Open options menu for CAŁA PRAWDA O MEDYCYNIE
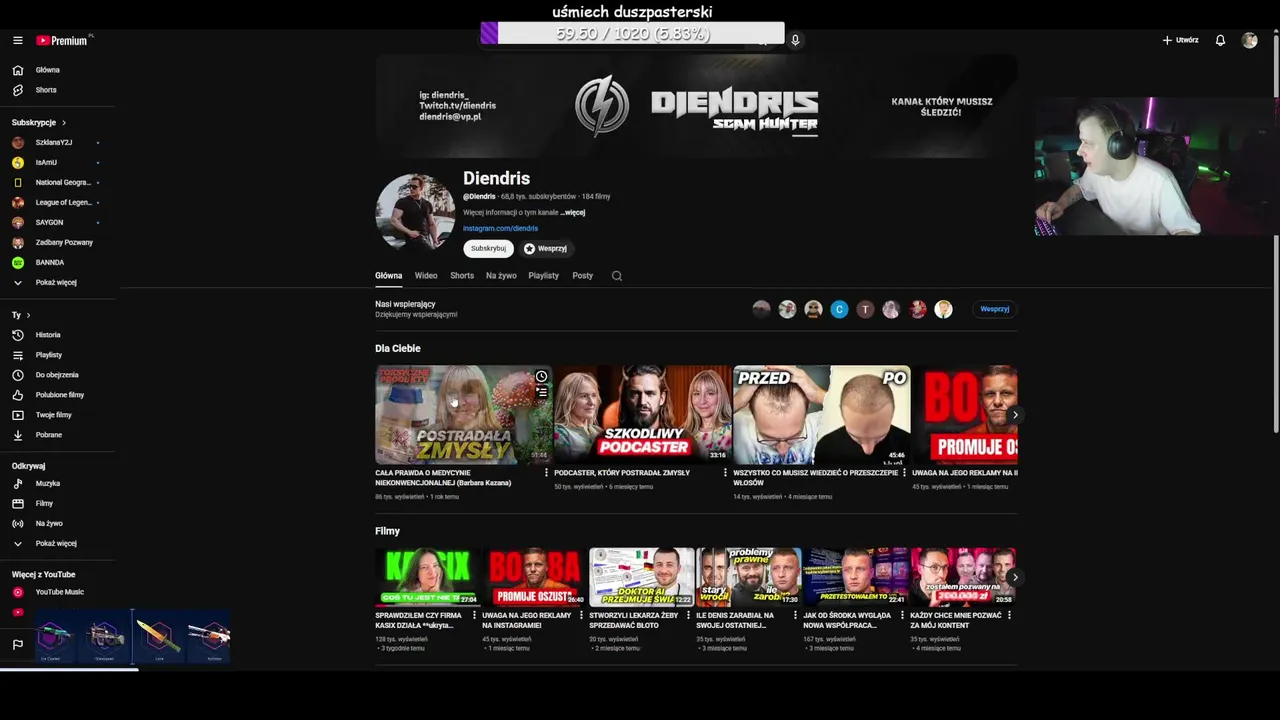 [546, 473]
